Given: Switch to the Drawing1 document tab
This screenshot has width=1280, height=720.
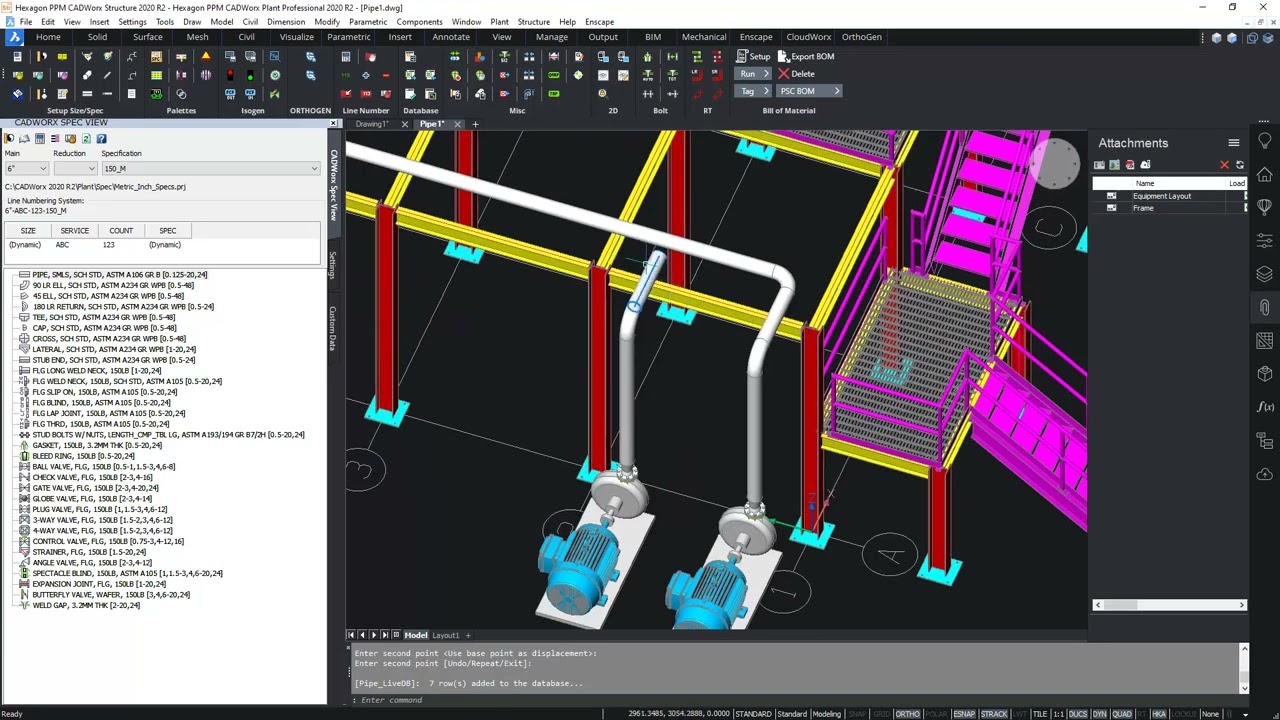Looking at the screenshot, I should tap(372, 124).
